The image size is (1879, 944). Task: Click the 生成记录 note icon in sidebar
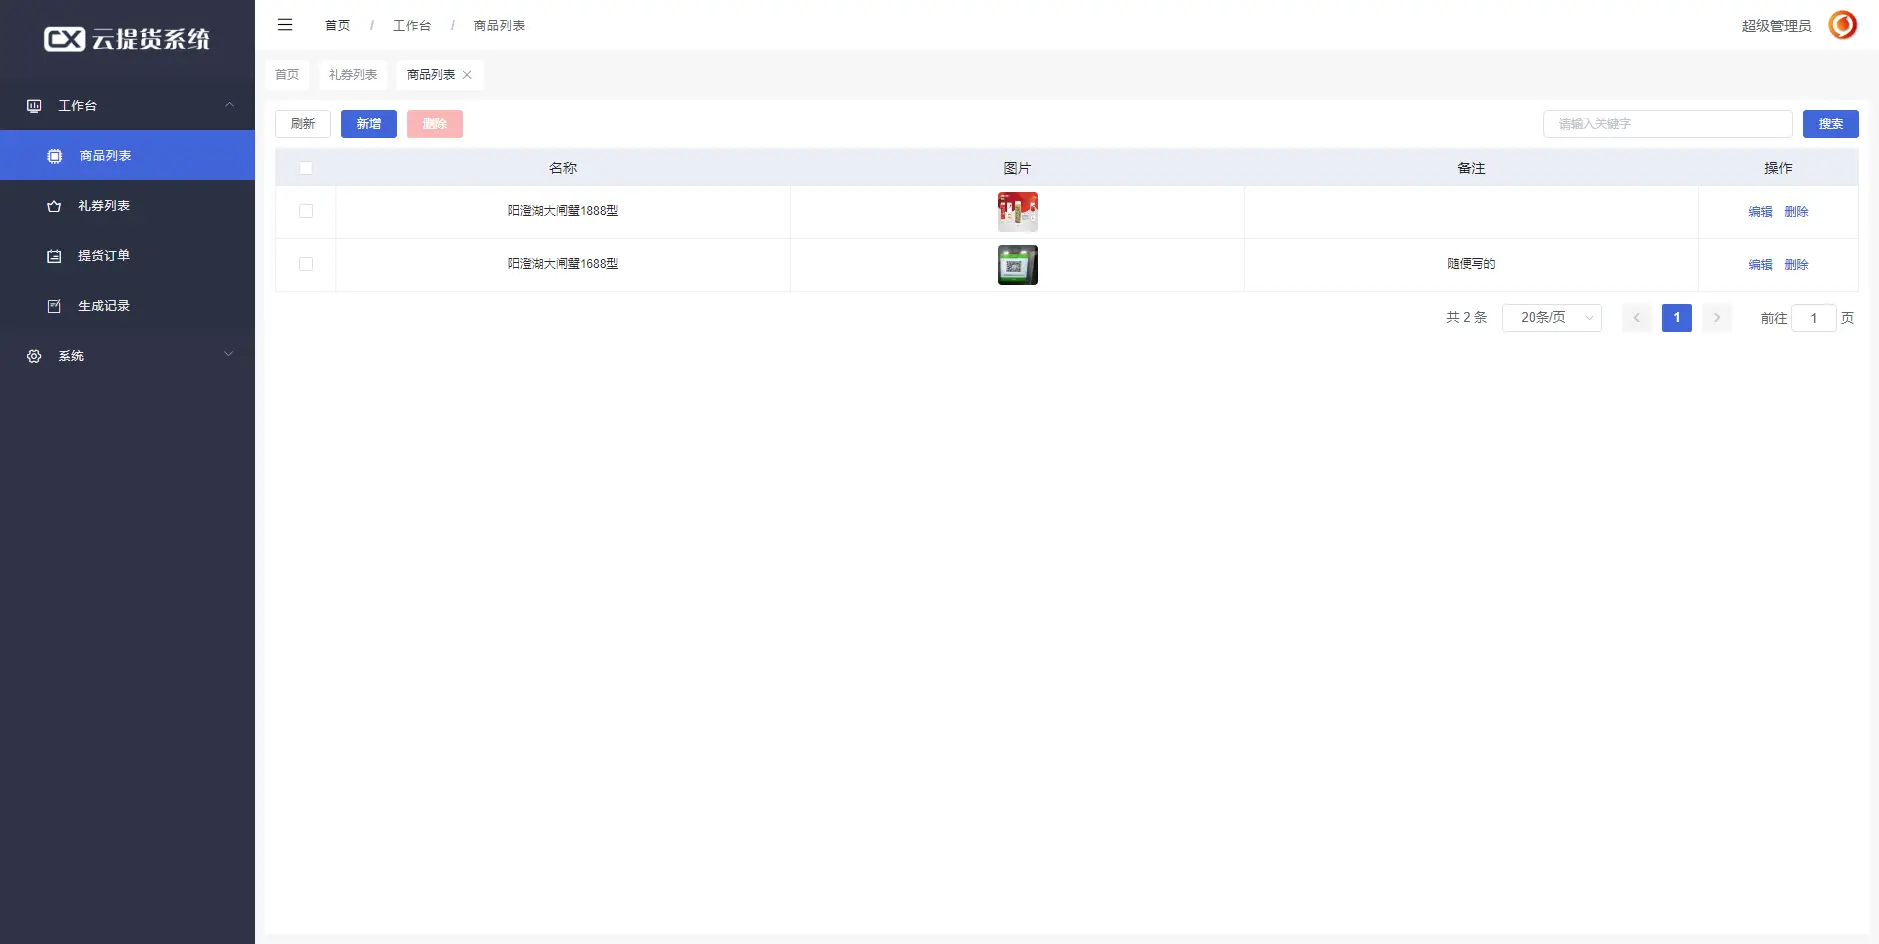click(54, 306)
